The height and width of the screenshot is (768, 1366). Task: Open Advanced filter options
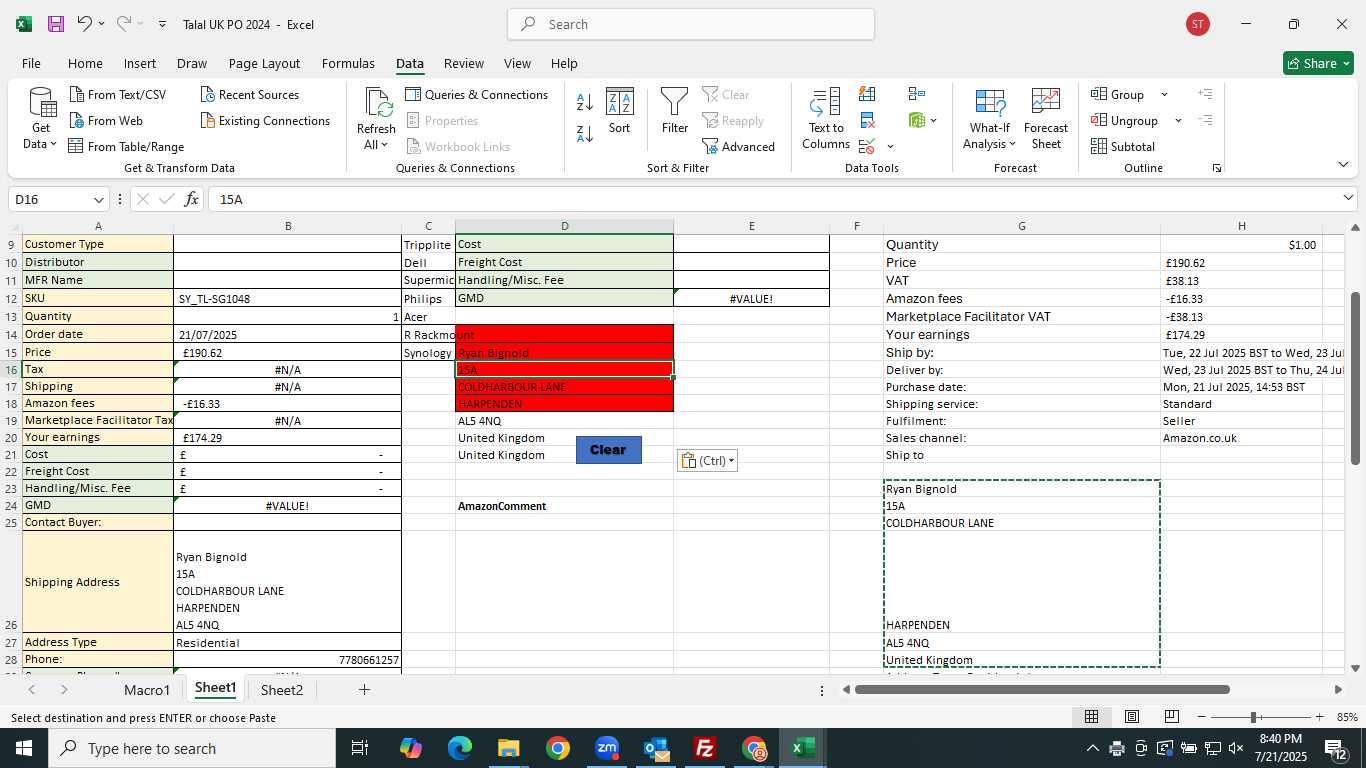739,146
